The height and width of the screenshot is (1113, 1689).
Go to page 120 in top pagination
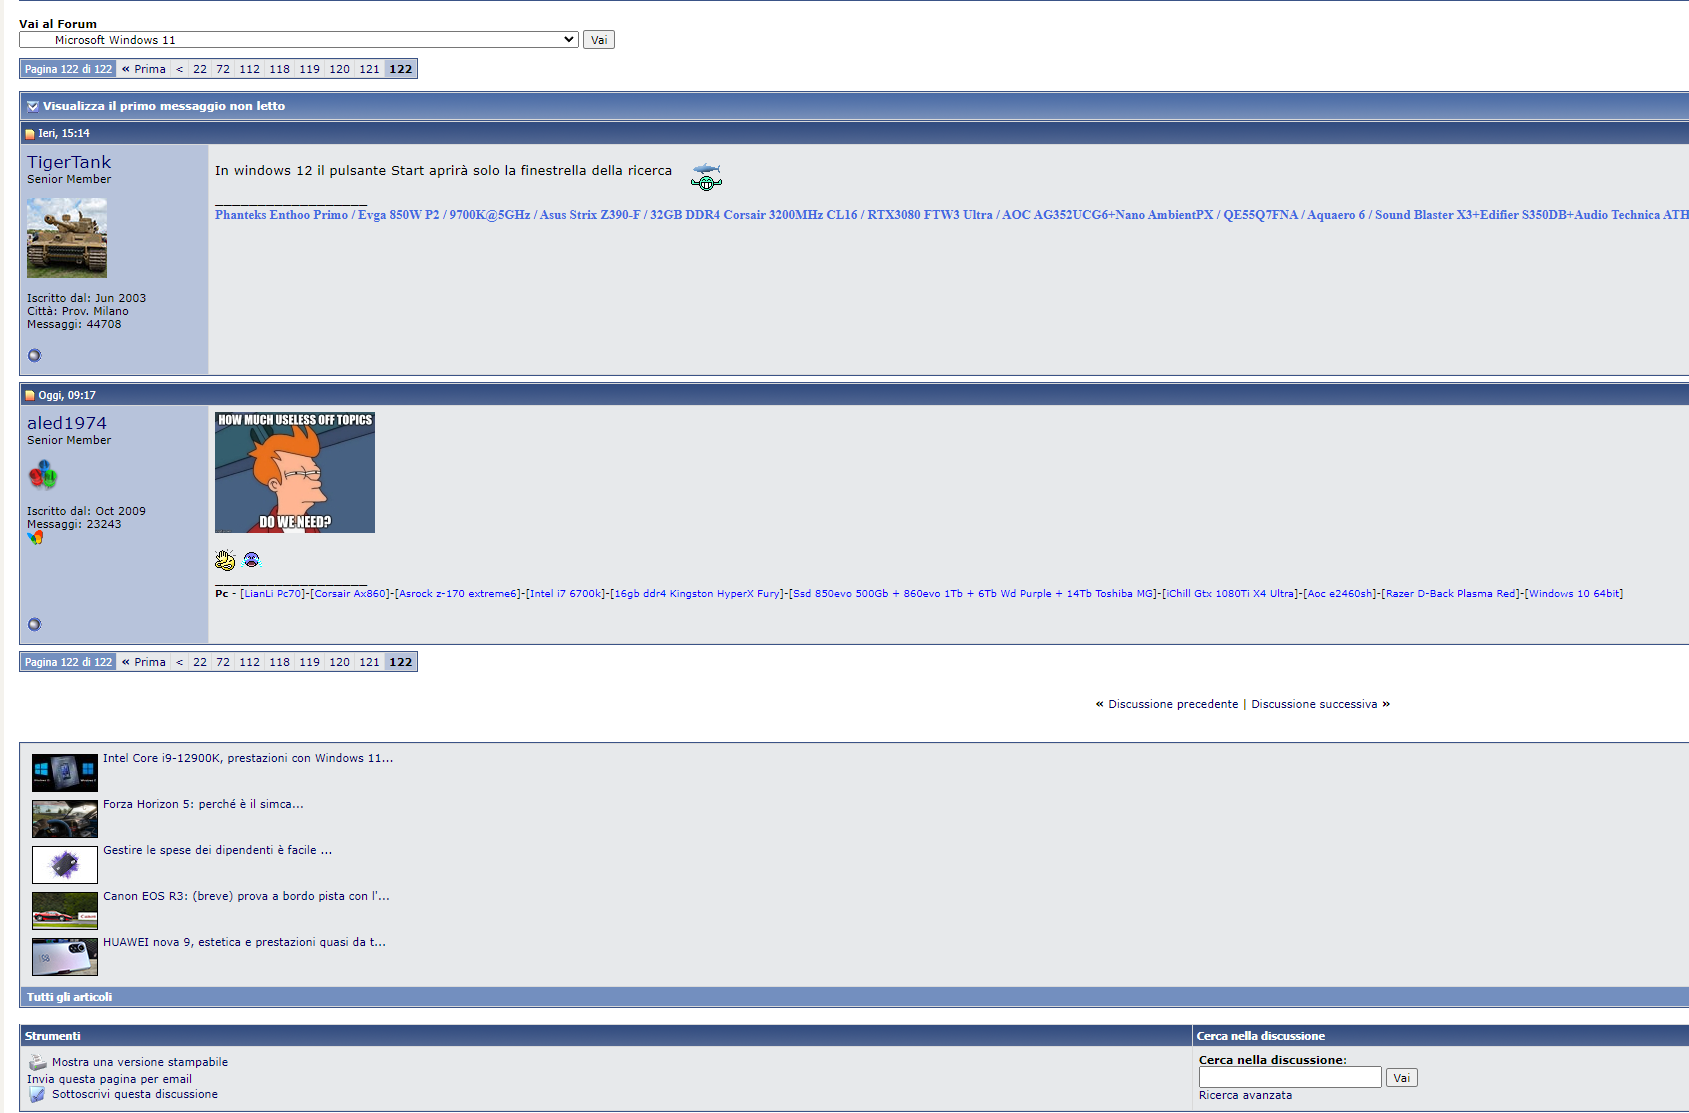(340, 69)
